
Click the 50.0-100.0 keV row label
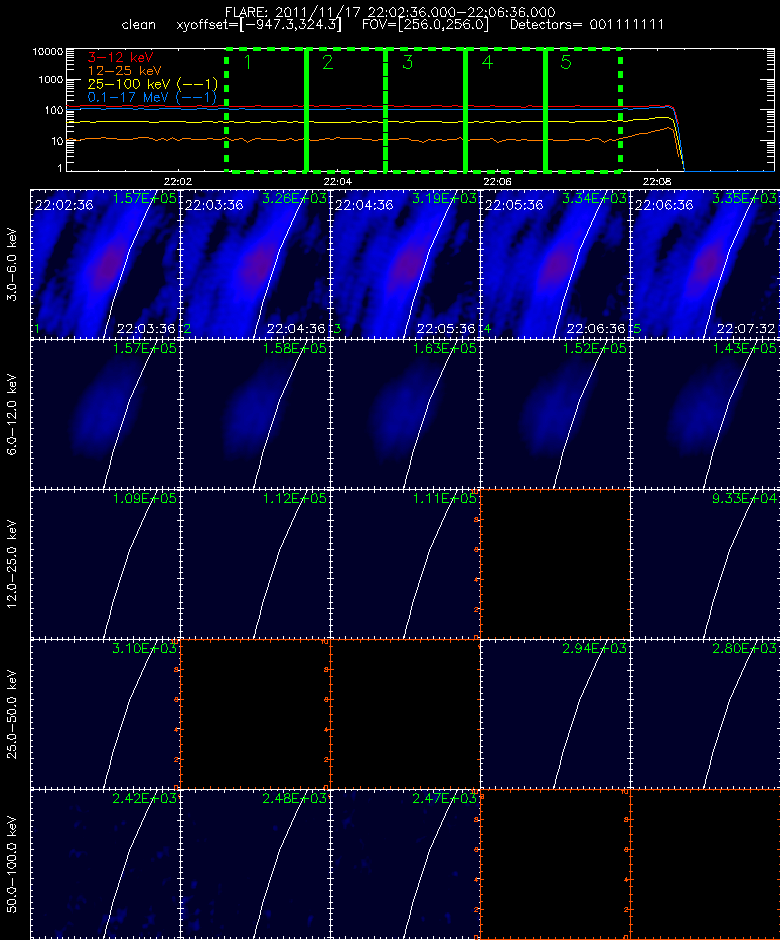[x=13, y=864]
